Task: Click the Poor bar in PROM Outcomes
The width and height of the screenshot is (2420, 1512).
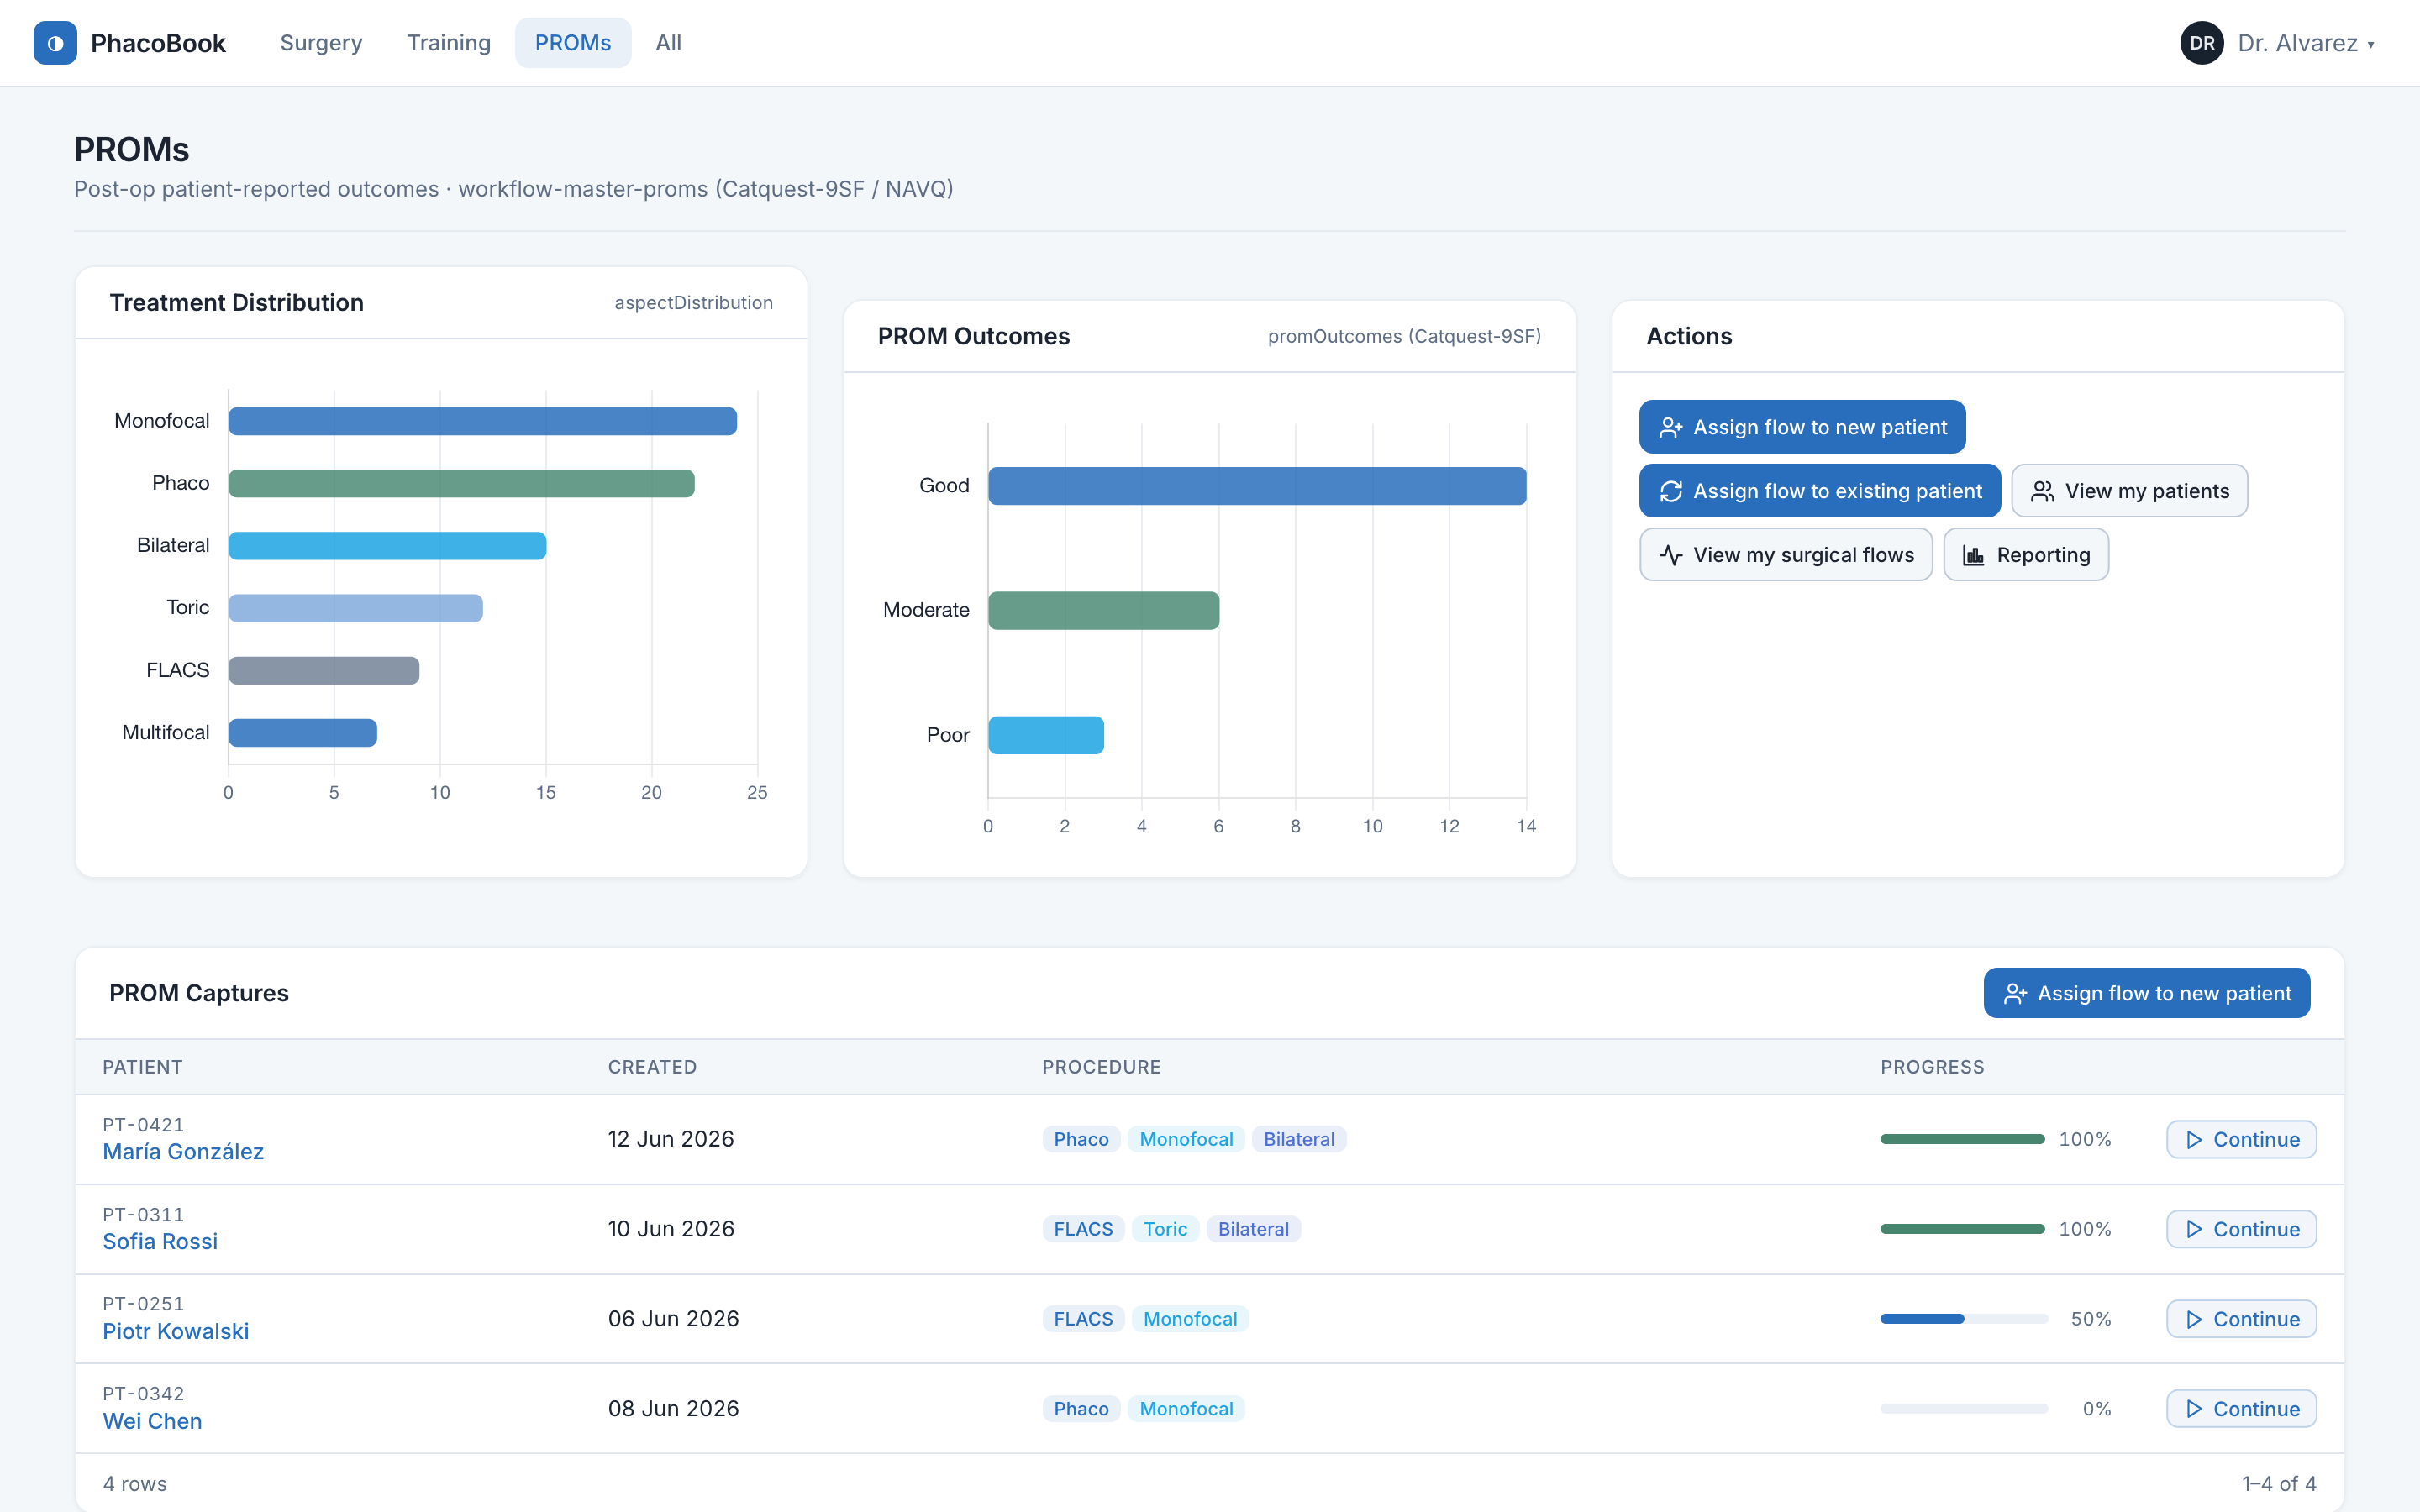Action: [x=1045, y=735]
